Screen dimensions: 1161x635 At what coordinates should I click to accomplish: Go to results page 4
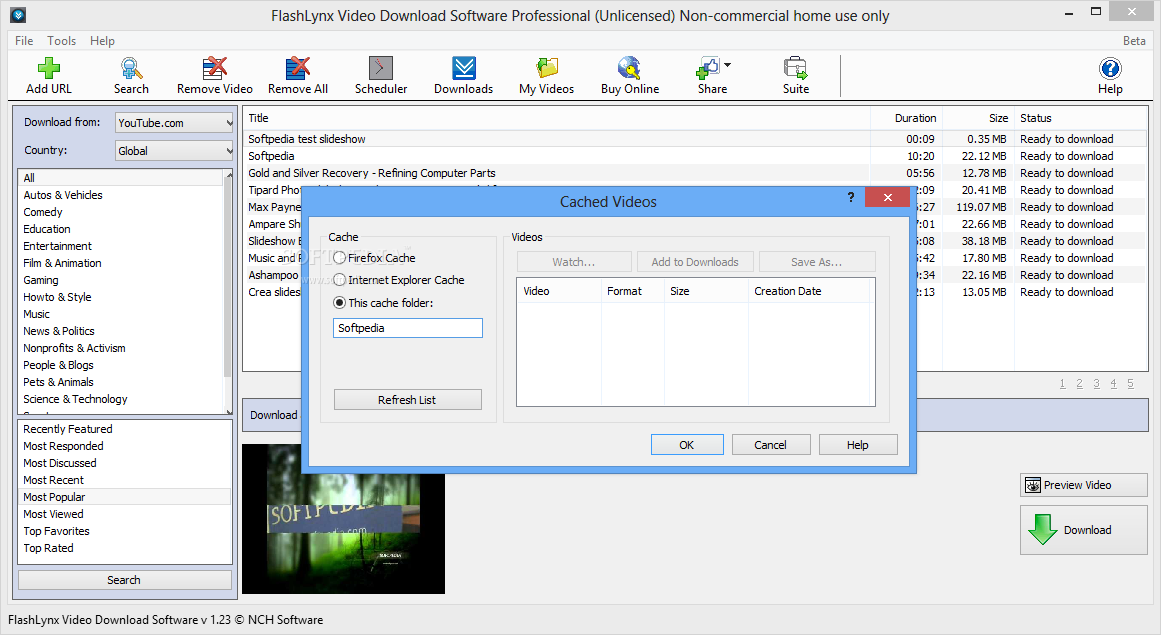(1114, 383)
